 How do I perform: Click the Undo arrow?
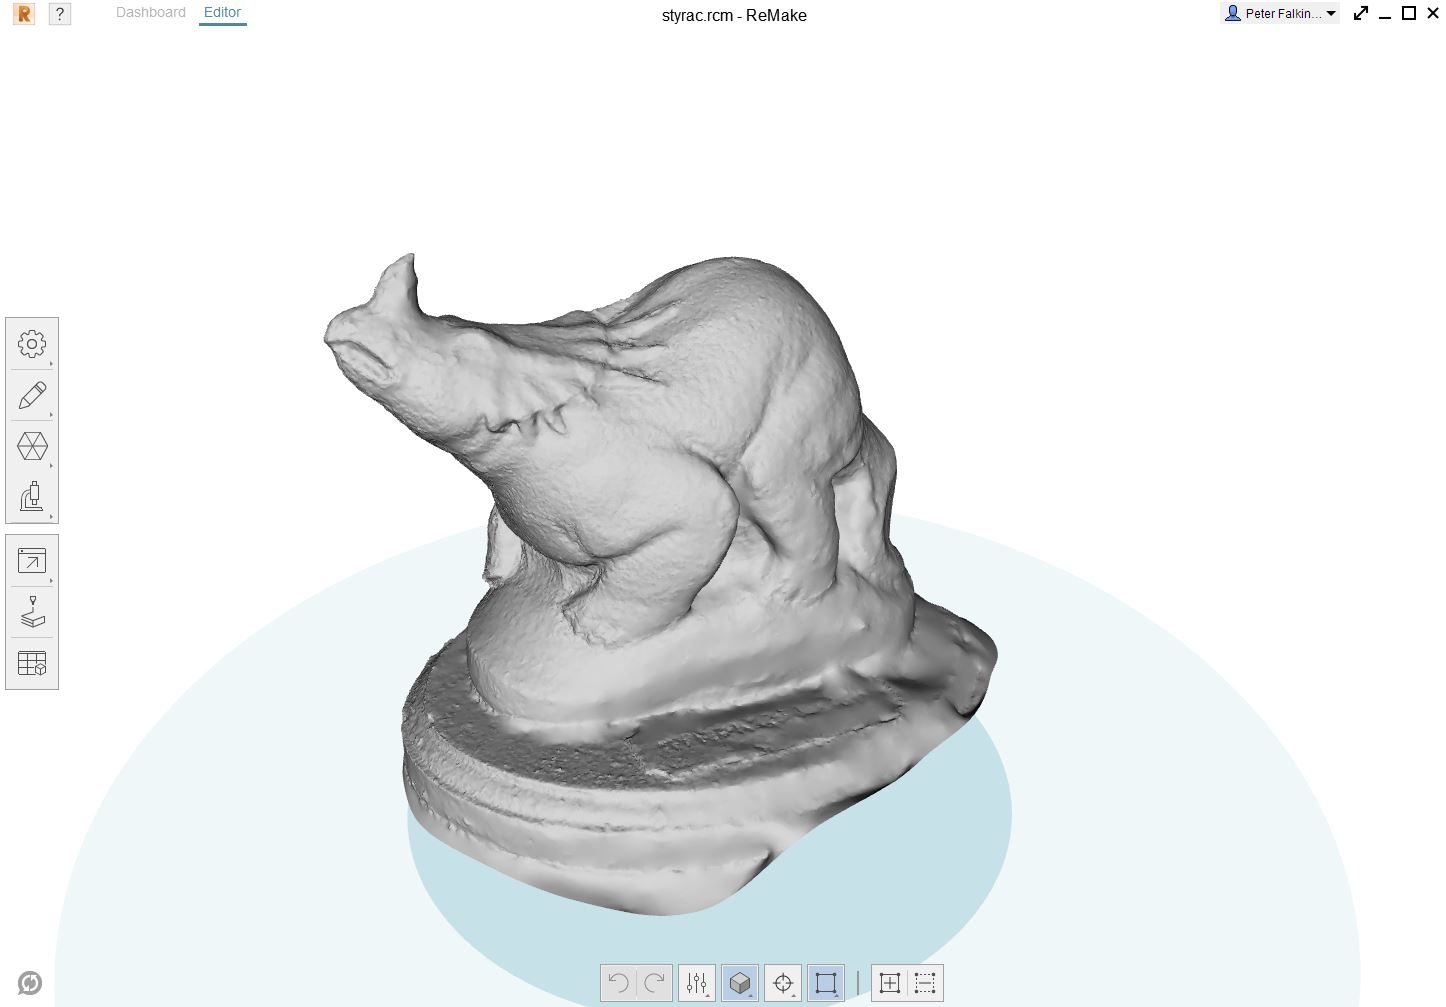[x=617, y=983]
